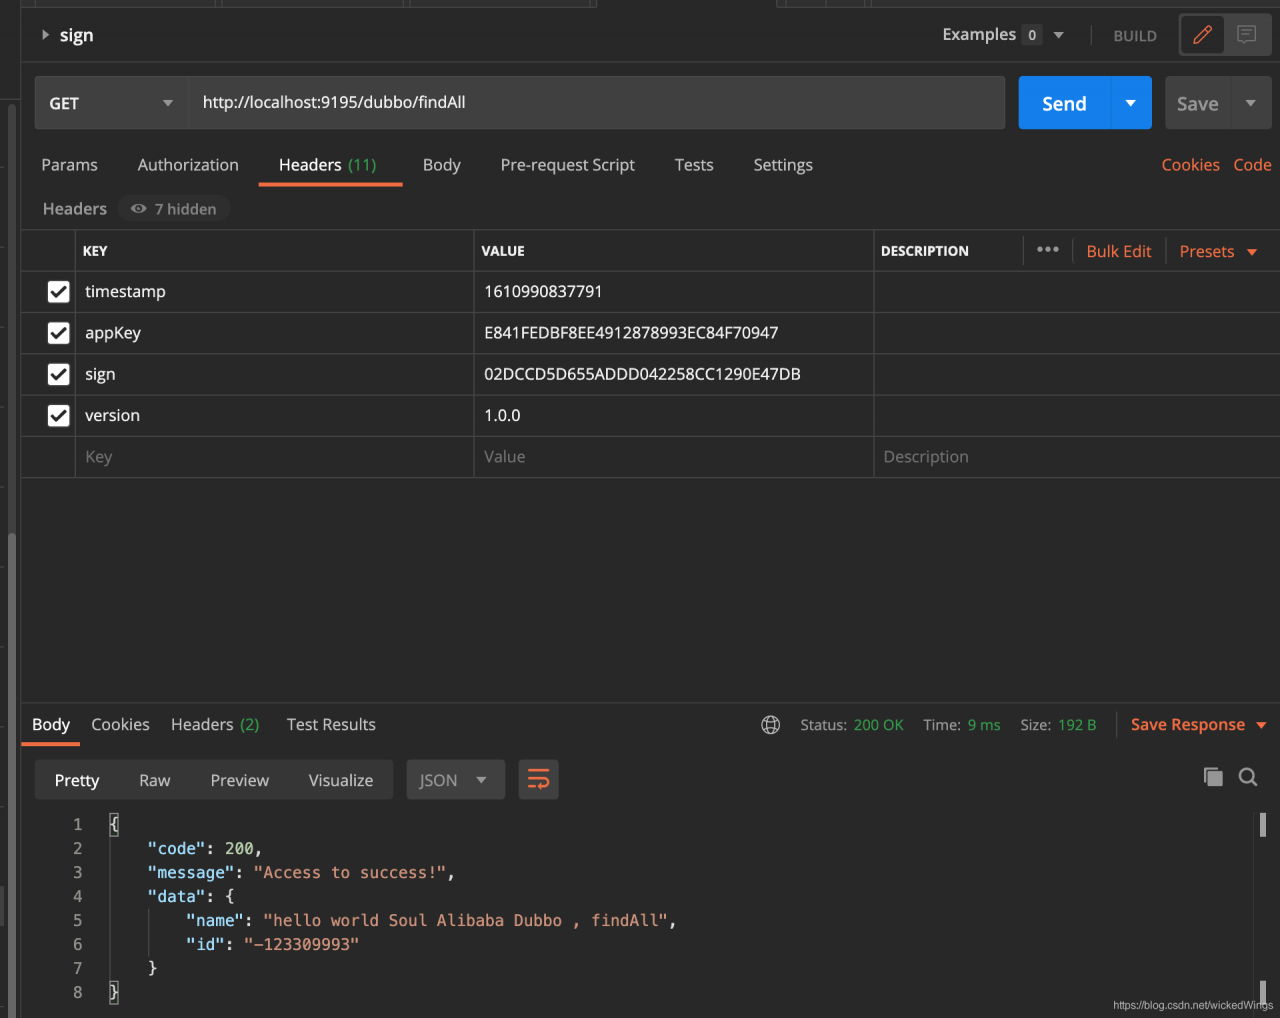
Task: Click Bulk Edit
Action: coord(1119,252)
